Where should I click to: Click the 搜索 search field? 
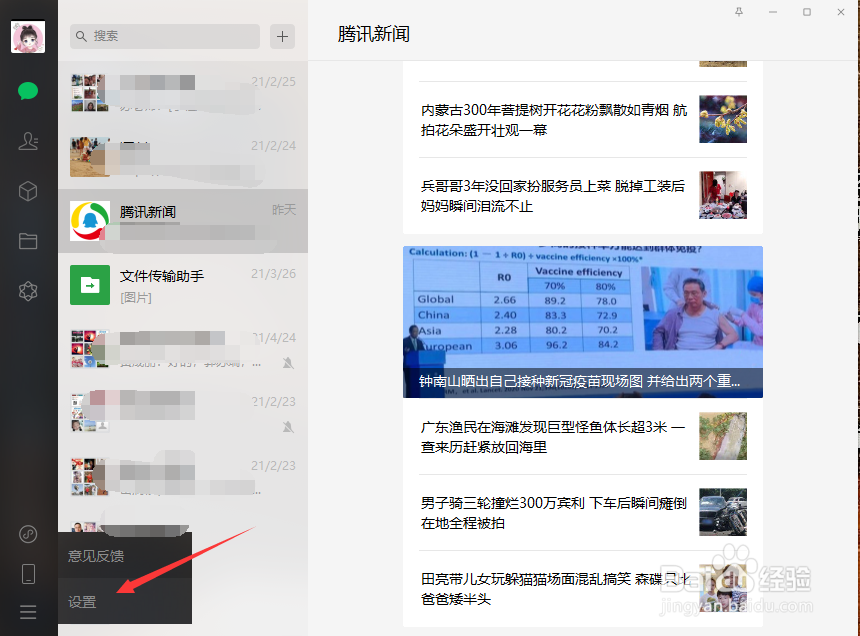[x=165, y=36]
